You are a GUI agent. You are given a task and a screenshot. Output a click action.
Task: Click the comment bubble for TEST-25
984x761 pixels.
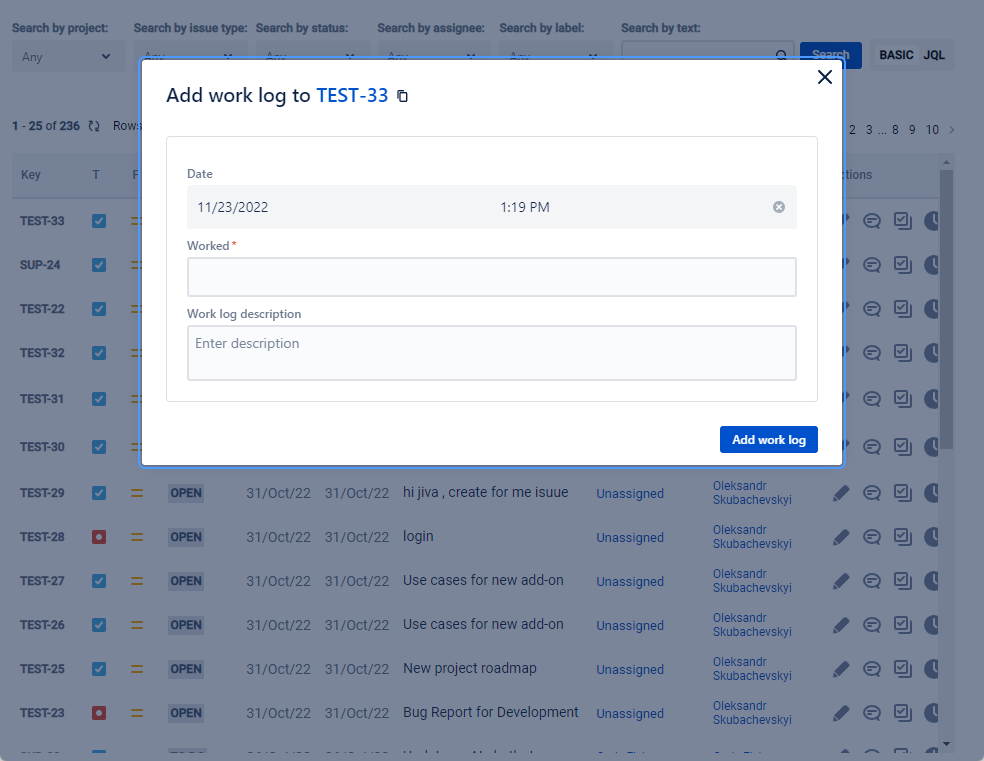coord(872,669)
